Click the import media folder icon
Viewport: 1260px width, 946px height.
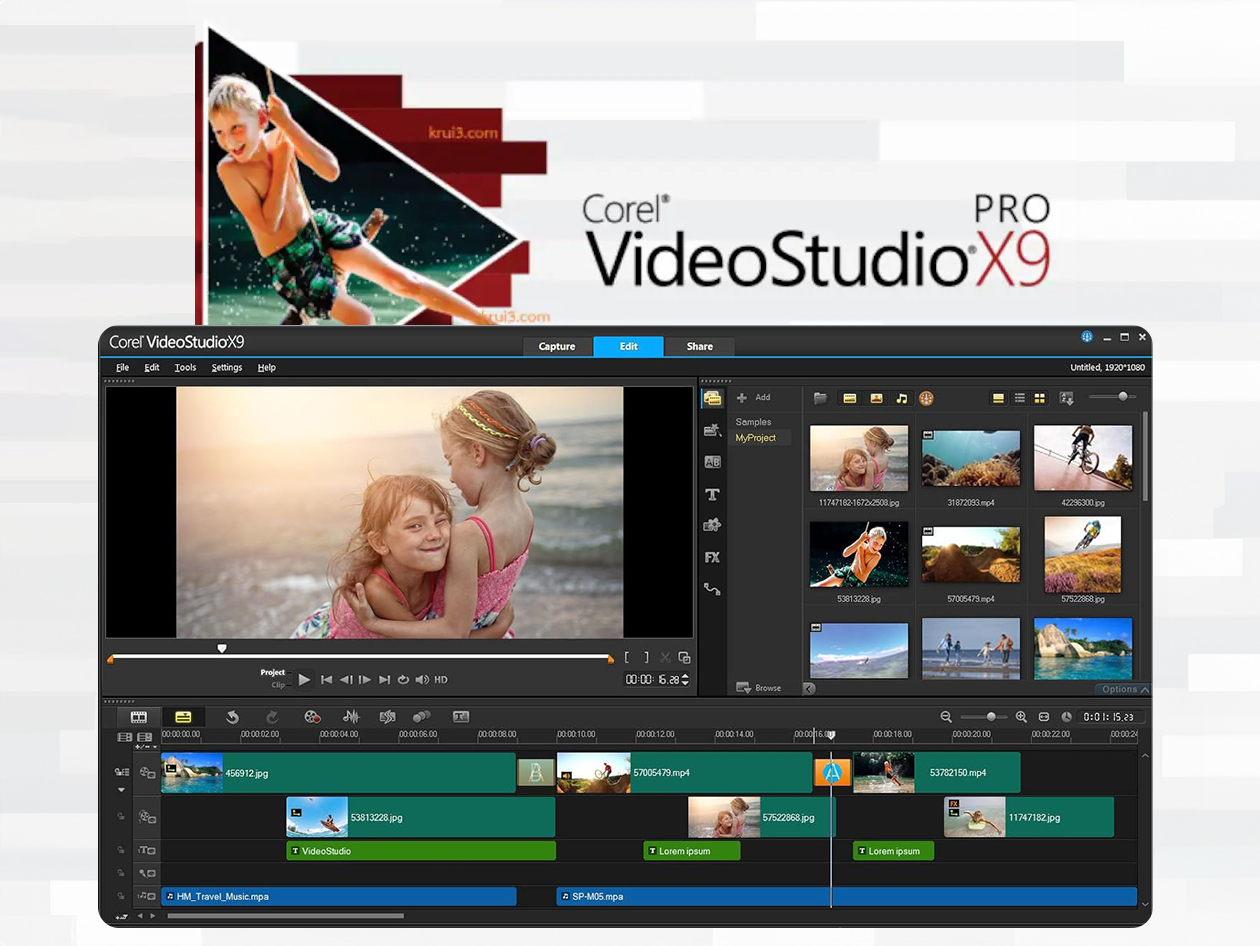(820, 398)
